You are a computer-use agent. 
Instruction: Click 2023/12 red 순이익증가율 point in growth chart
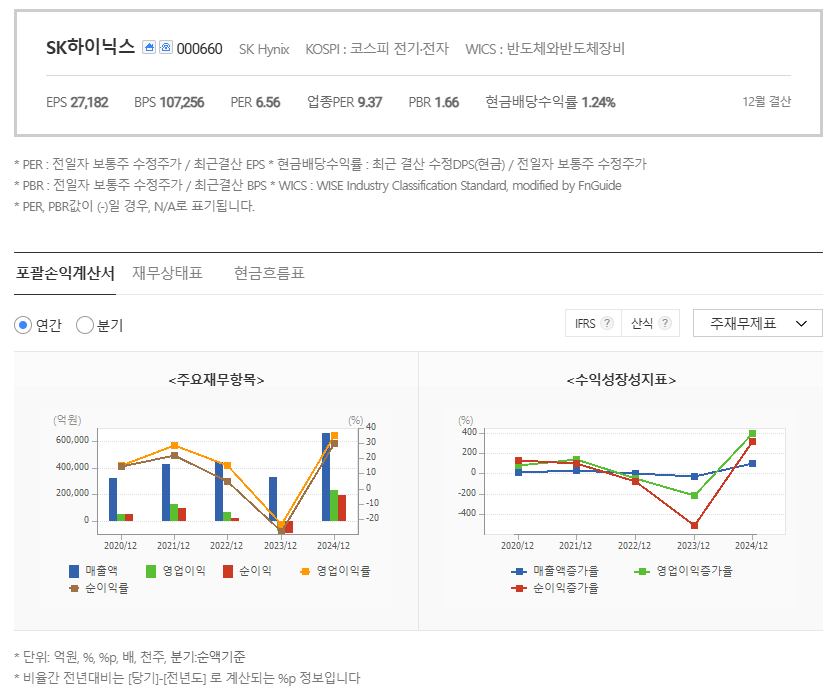tap(694, 525)
